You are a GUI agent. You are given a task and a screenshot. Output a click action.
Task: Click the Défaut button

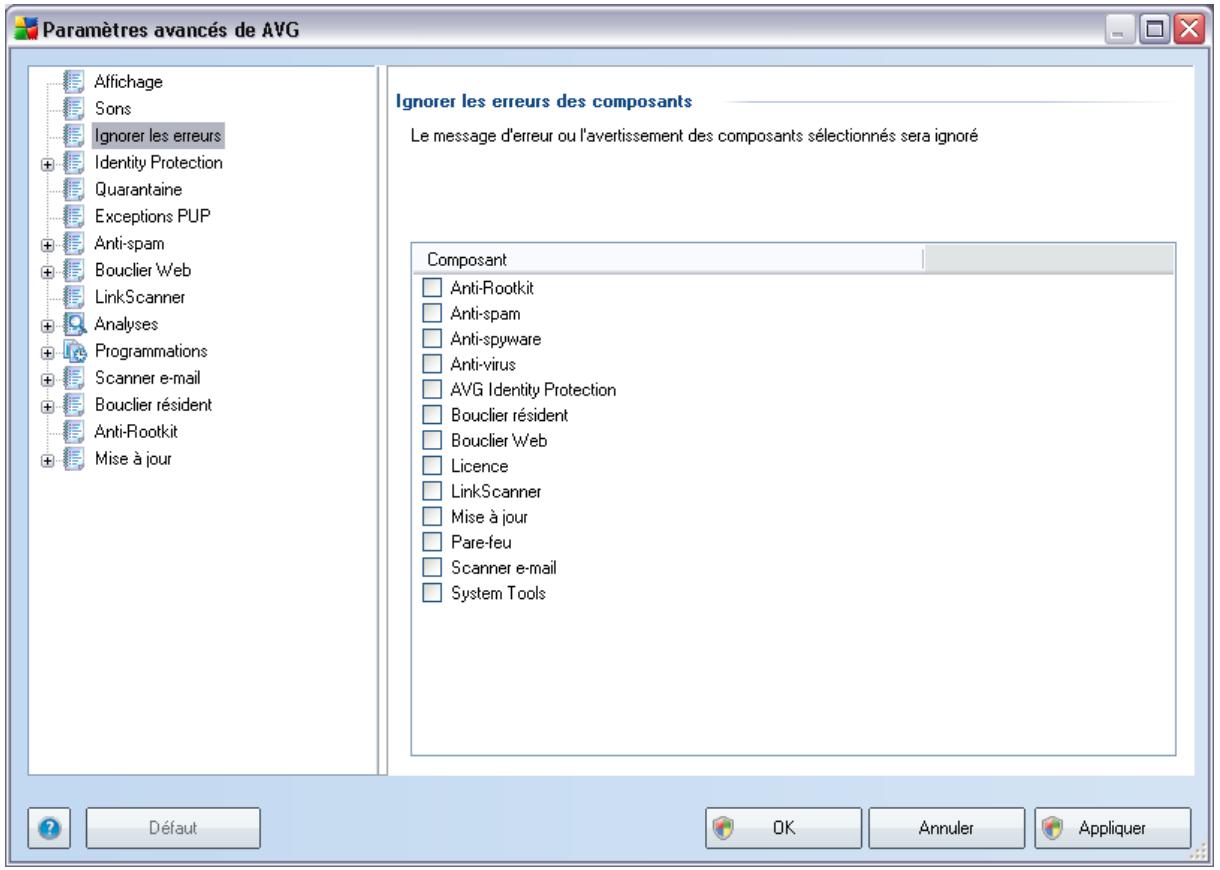coord(174,828)
